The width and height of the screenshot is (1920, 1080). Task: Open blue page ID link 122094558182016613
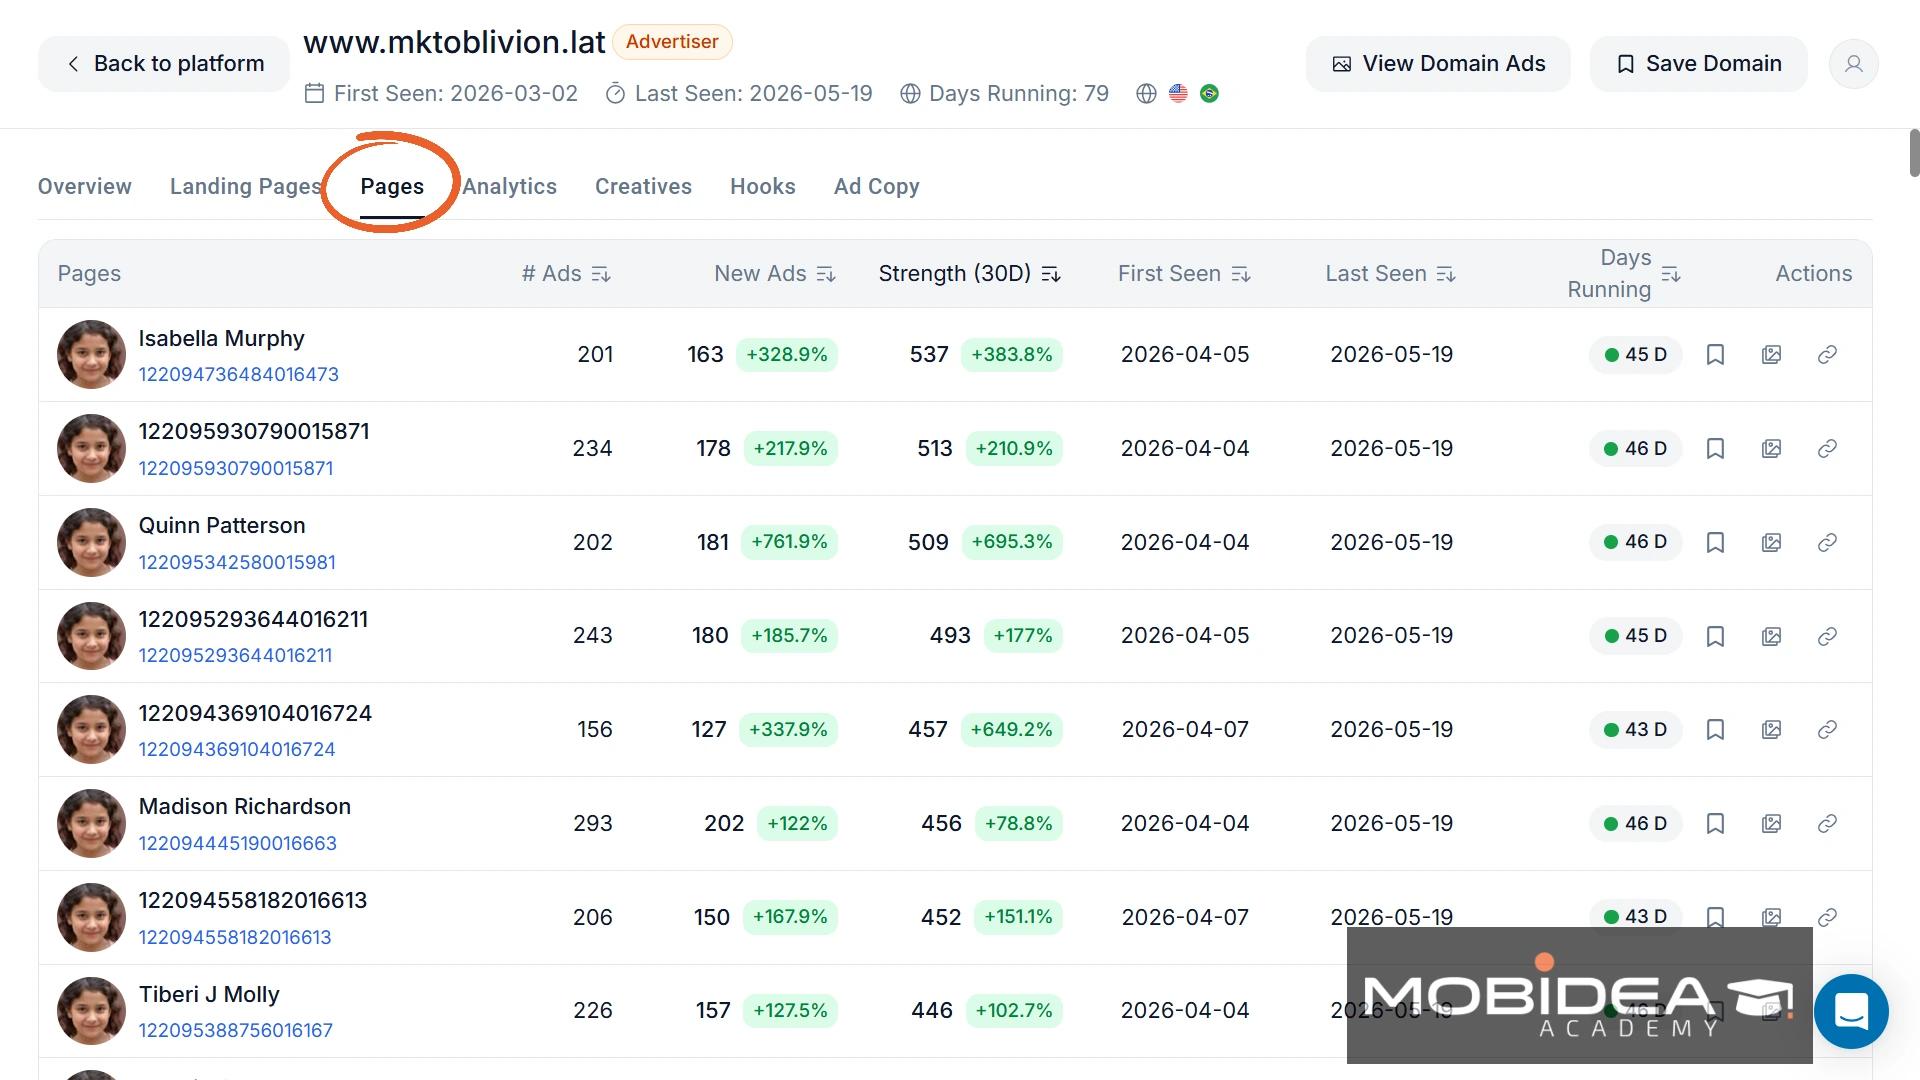(x=235, y=938)
